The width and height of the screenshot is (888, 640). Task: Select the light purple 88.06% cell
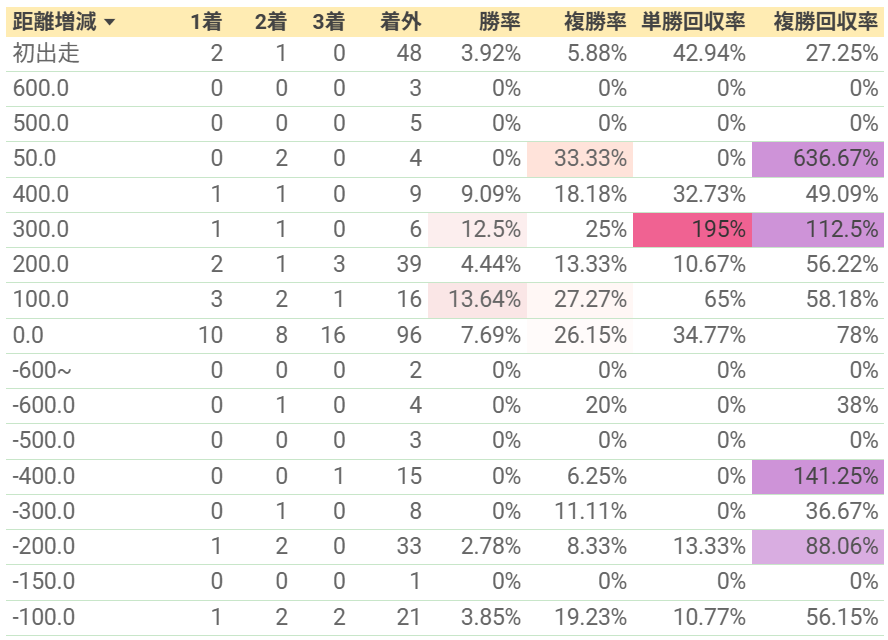[x=818, y=547]
